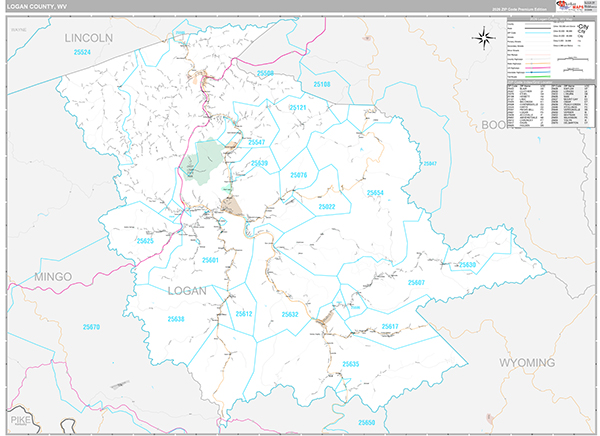Select the WYOMING county label
Image resolution: width=600 pixels, height=436 pixels.
[x=527, y=363]
